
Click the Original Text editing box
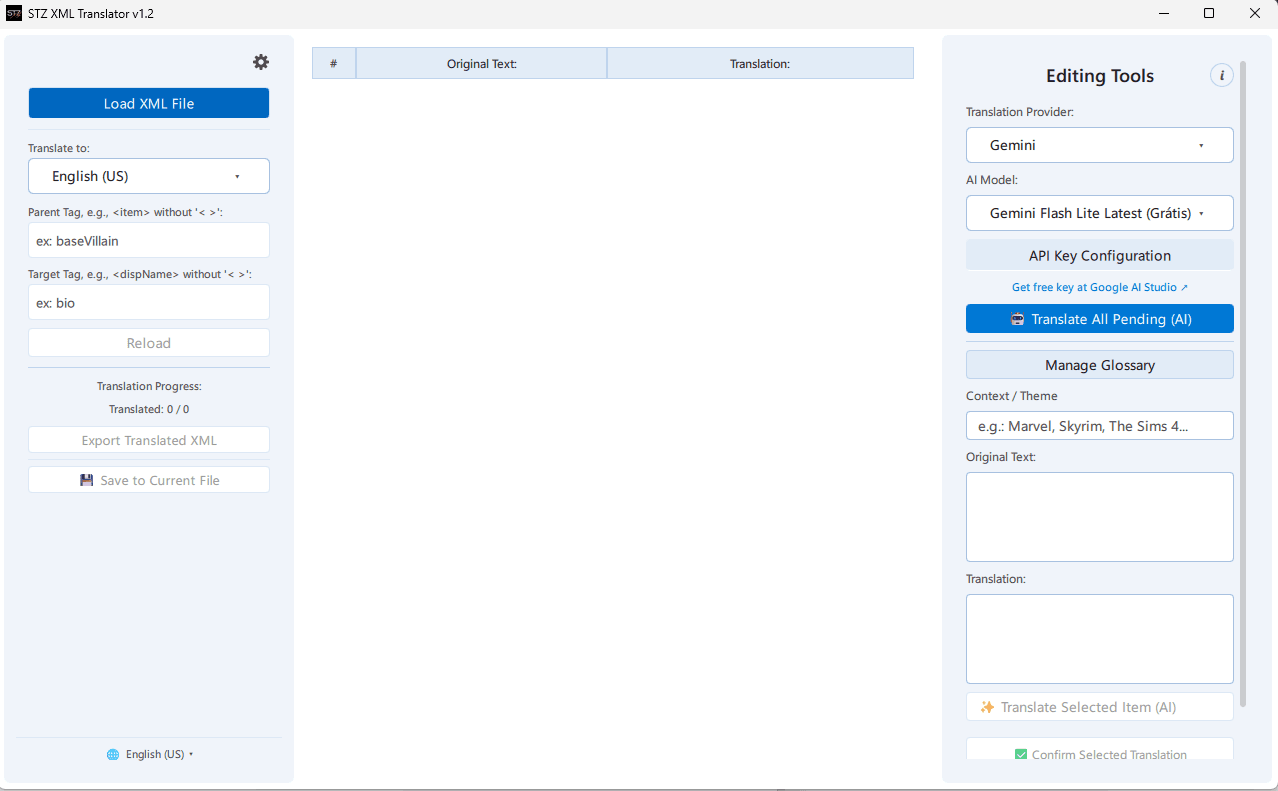pyautogui.click(x=1099, y=517)
